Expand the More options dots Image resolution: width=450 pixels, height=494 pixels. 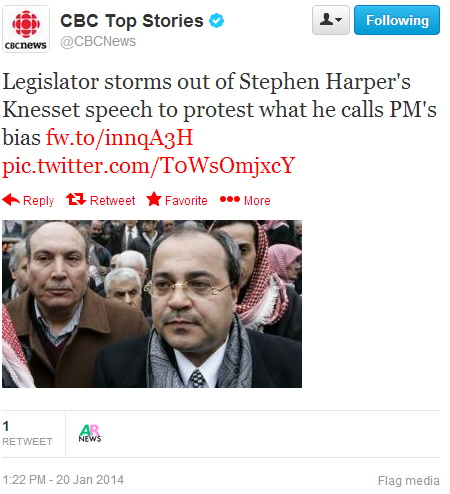click(230, 199)
